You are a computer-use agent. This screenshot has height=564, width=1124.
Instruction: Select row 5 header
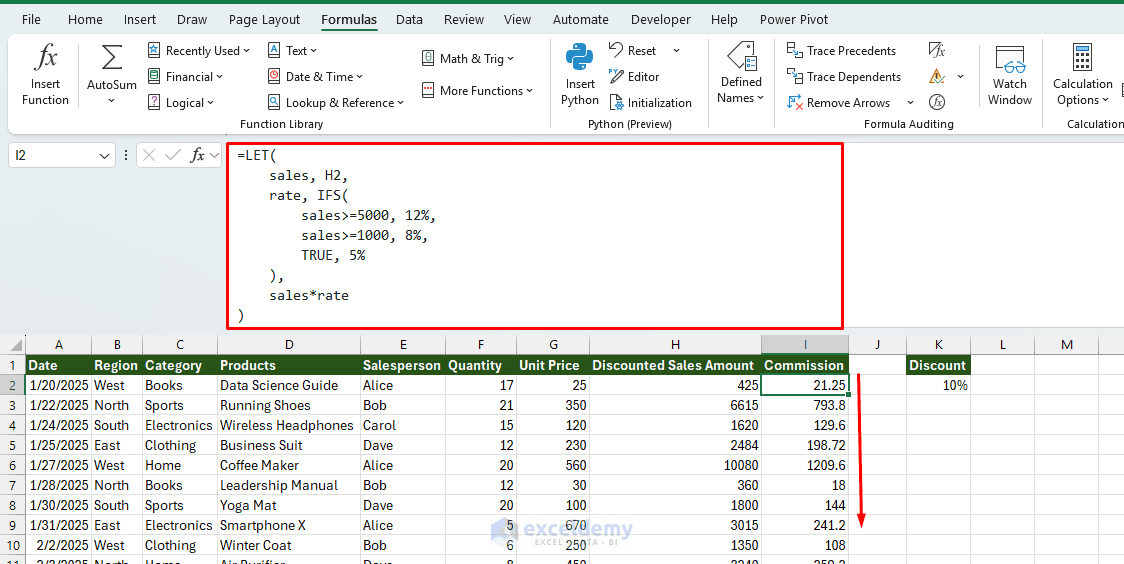pyautogui.click(x=12, y=445)
